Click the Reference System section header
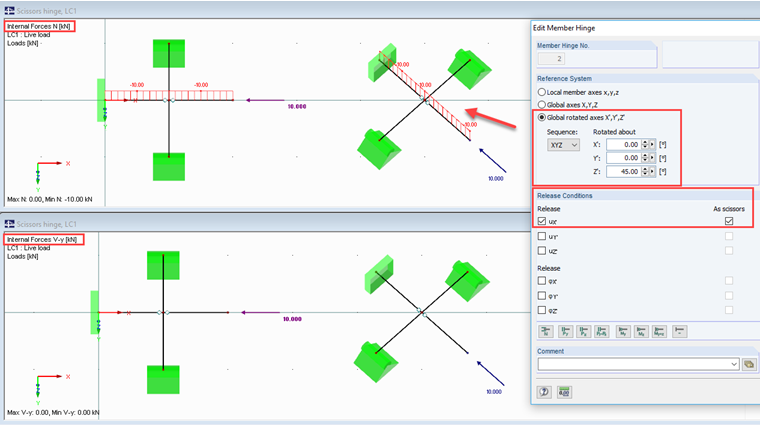This screenshot has height=427, width=760. (x=564, y=79)
